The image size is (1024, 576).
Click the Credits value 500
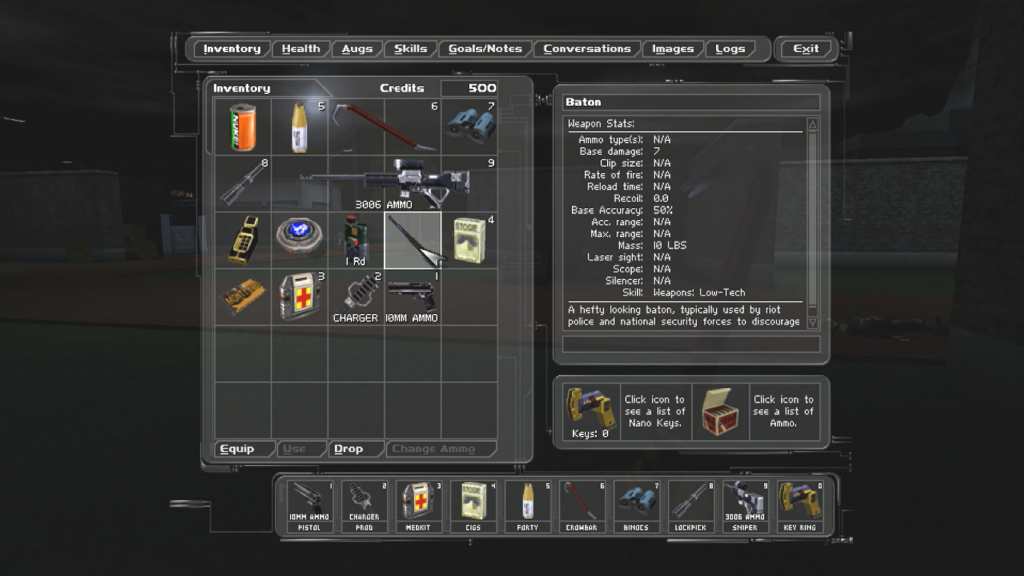(482, 88)
